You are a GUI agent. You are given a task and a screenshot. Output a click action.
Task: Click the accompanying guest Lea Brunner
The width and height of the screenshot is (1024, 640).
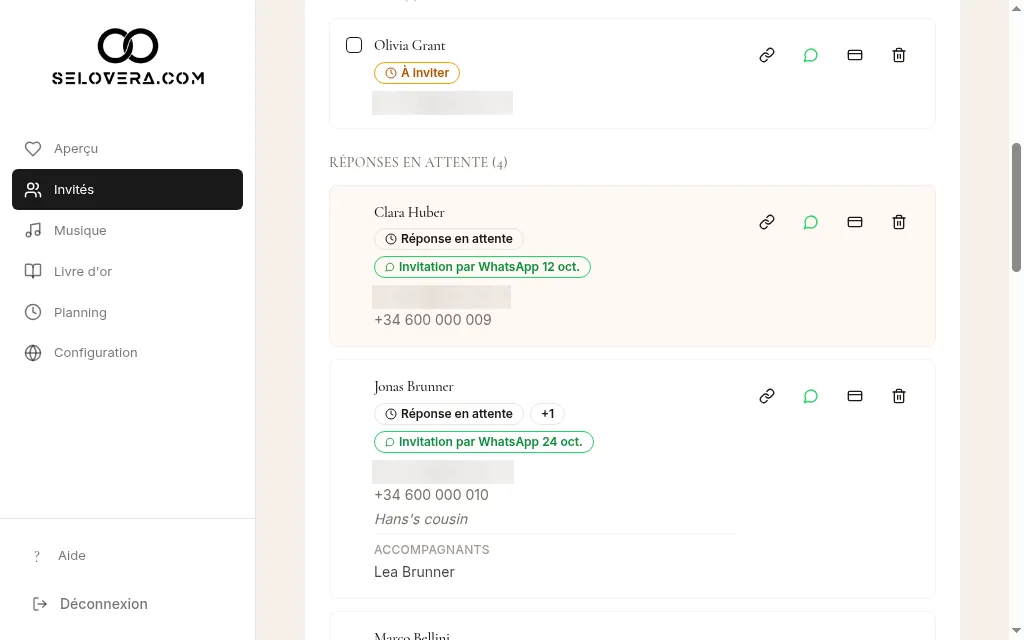point(414,572)
